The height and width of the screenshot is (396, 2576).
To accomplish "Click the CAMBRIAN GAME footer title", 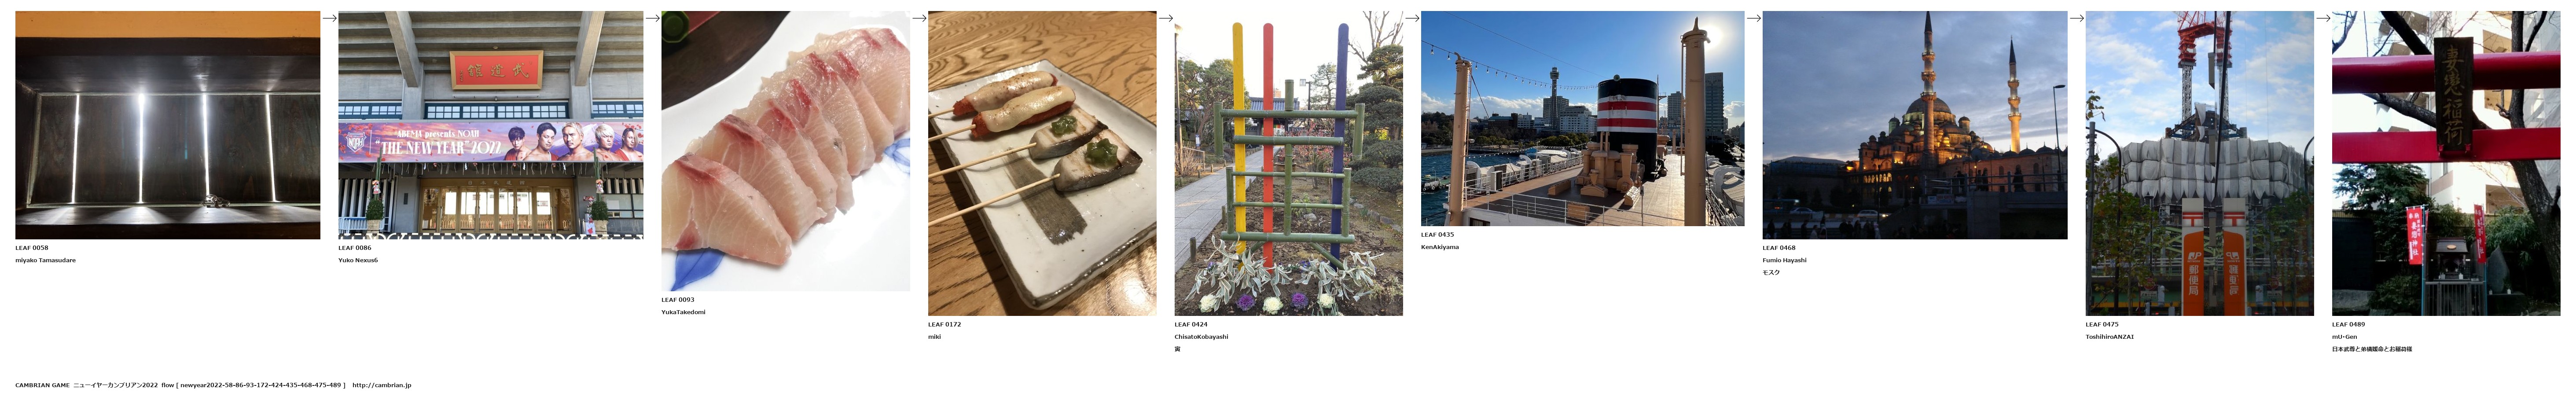I will (42, 385).
